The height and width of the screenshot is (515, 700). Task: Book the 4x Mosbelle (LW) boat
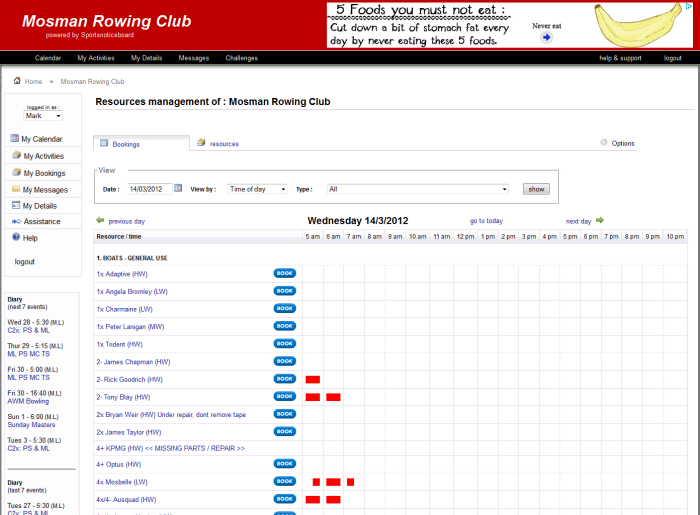tap(284, 481)
